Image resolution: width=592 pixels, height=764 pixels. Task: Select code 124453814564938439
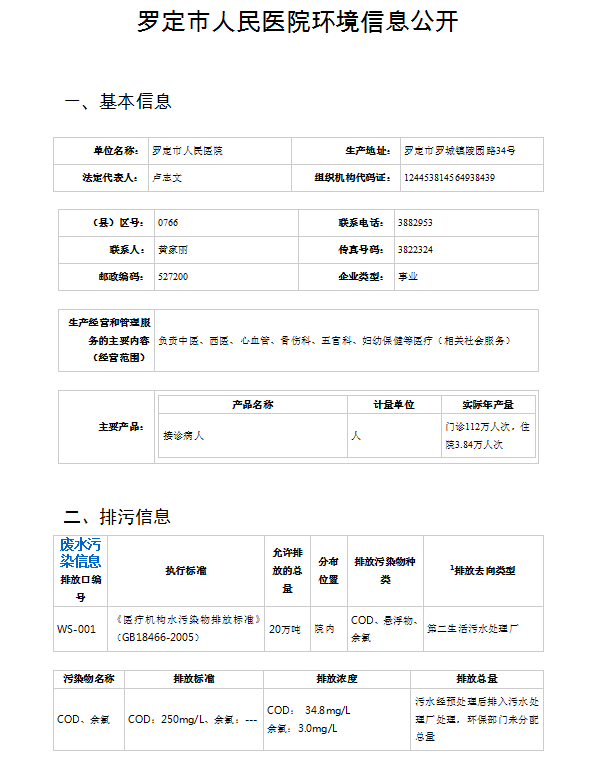(449, 178)
